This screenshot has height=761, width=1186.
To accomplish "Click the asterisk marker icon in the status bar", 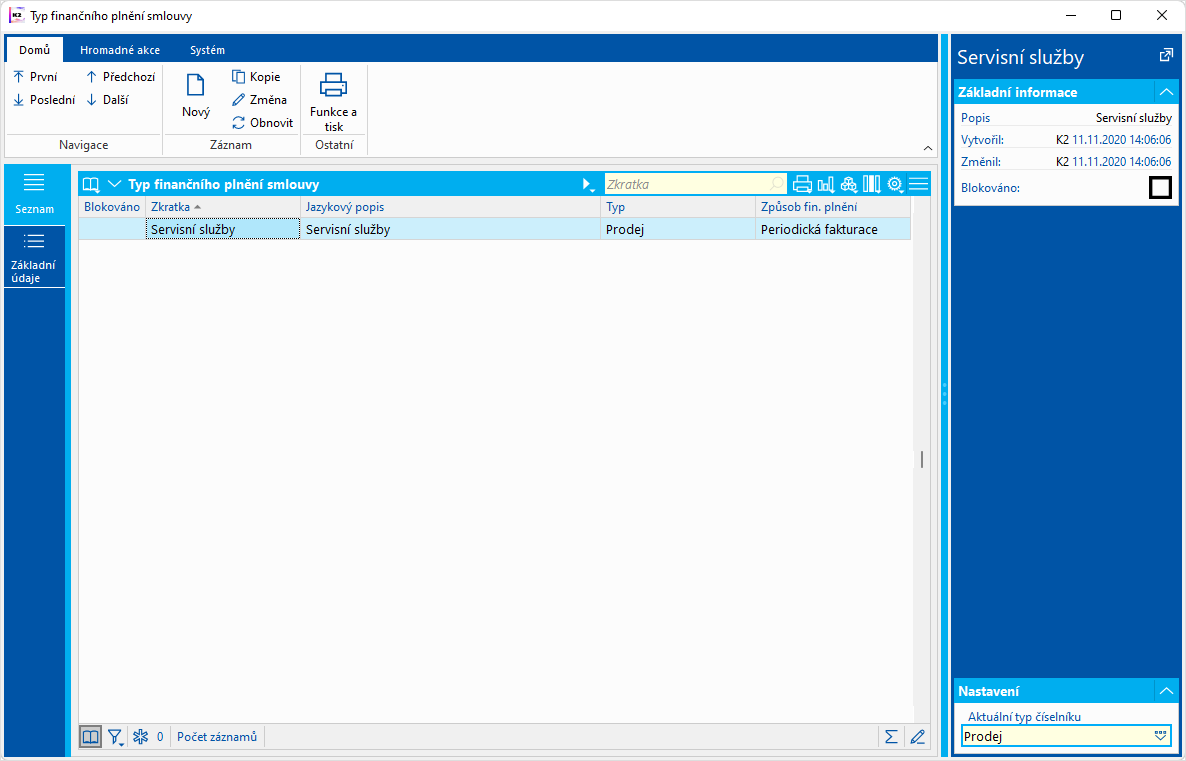I will 140,737.
